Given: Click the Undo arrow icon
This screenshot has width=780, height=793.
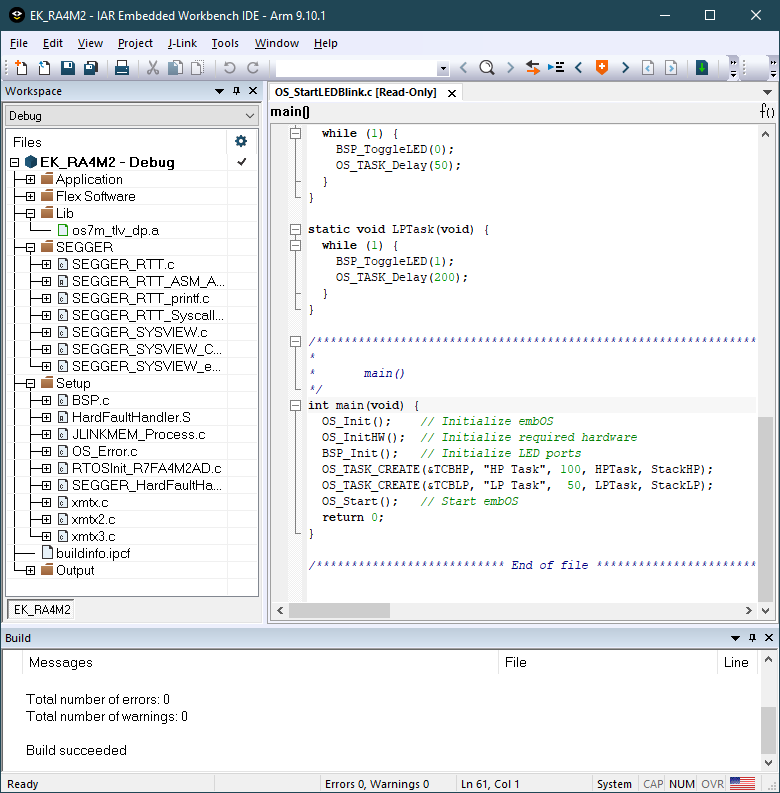Looking at the screenshot, I should 229,68.
